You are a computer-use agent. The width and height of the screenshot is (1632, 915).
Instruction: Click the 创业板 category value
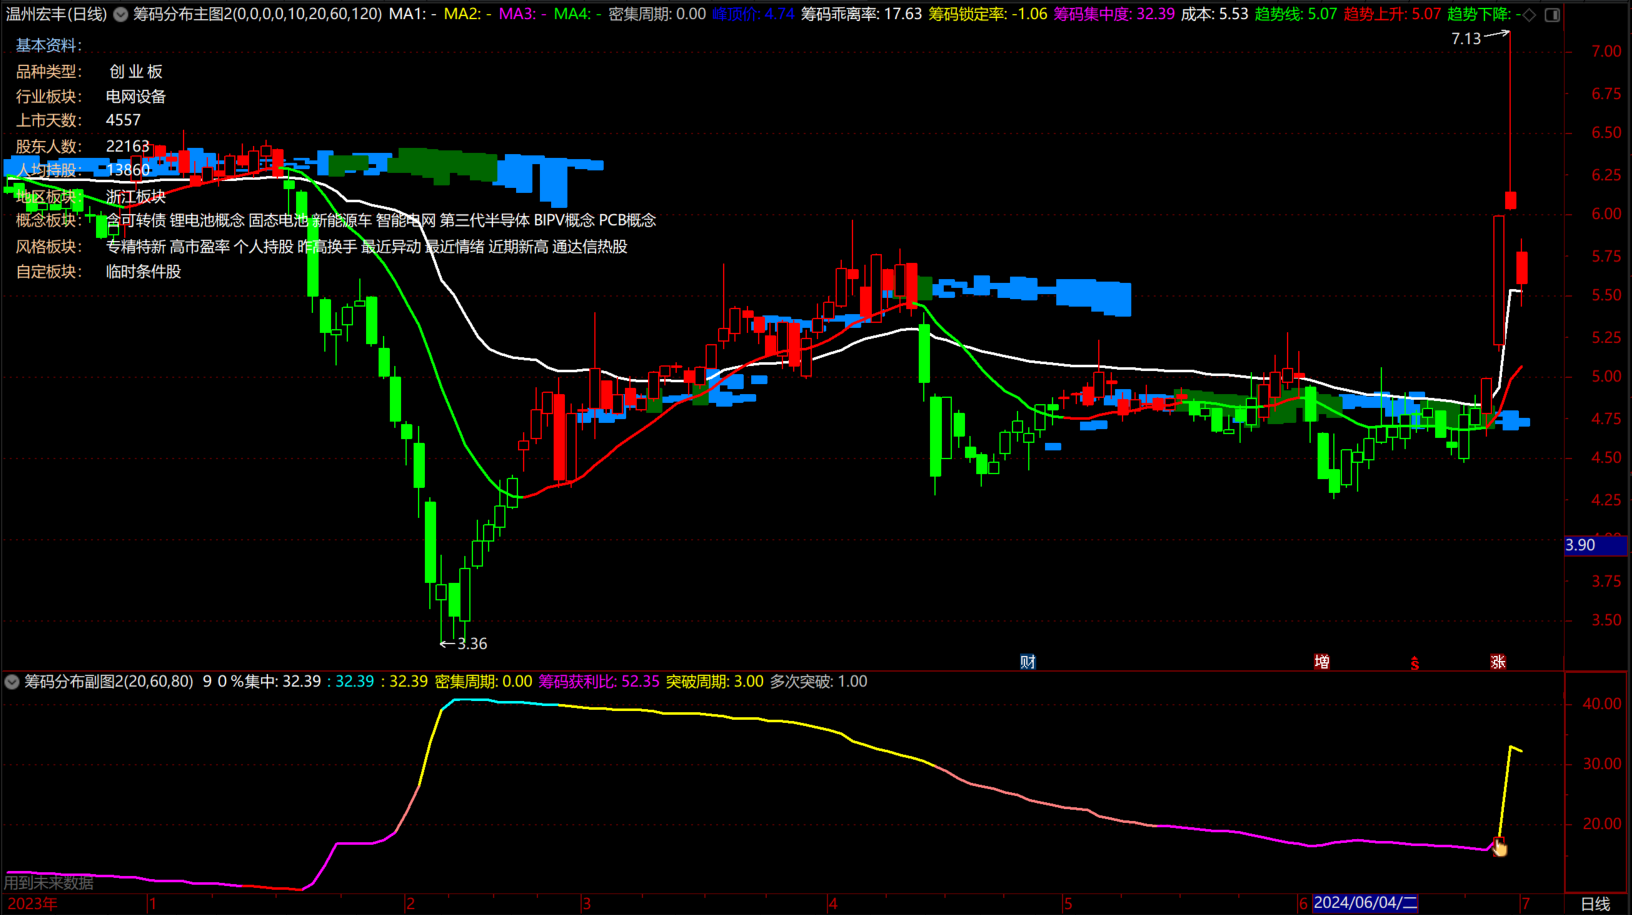[136, 71]
